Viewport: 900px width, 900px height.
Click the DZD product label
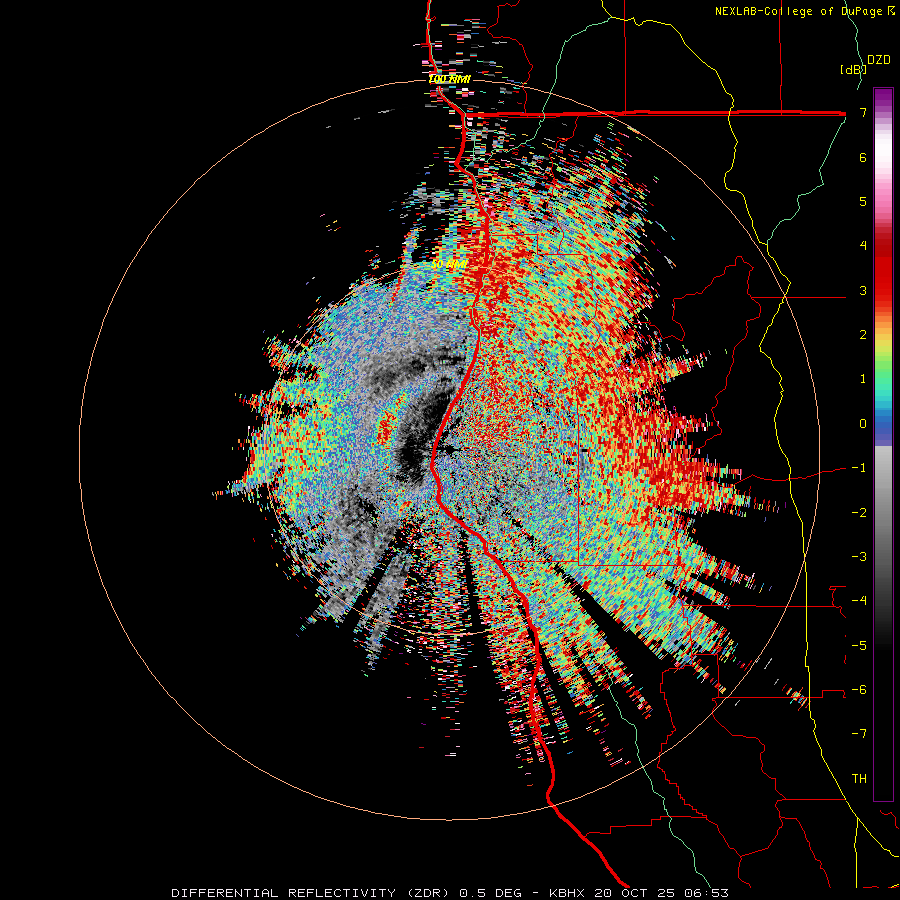pyautogui.click(x=878, y=60)
